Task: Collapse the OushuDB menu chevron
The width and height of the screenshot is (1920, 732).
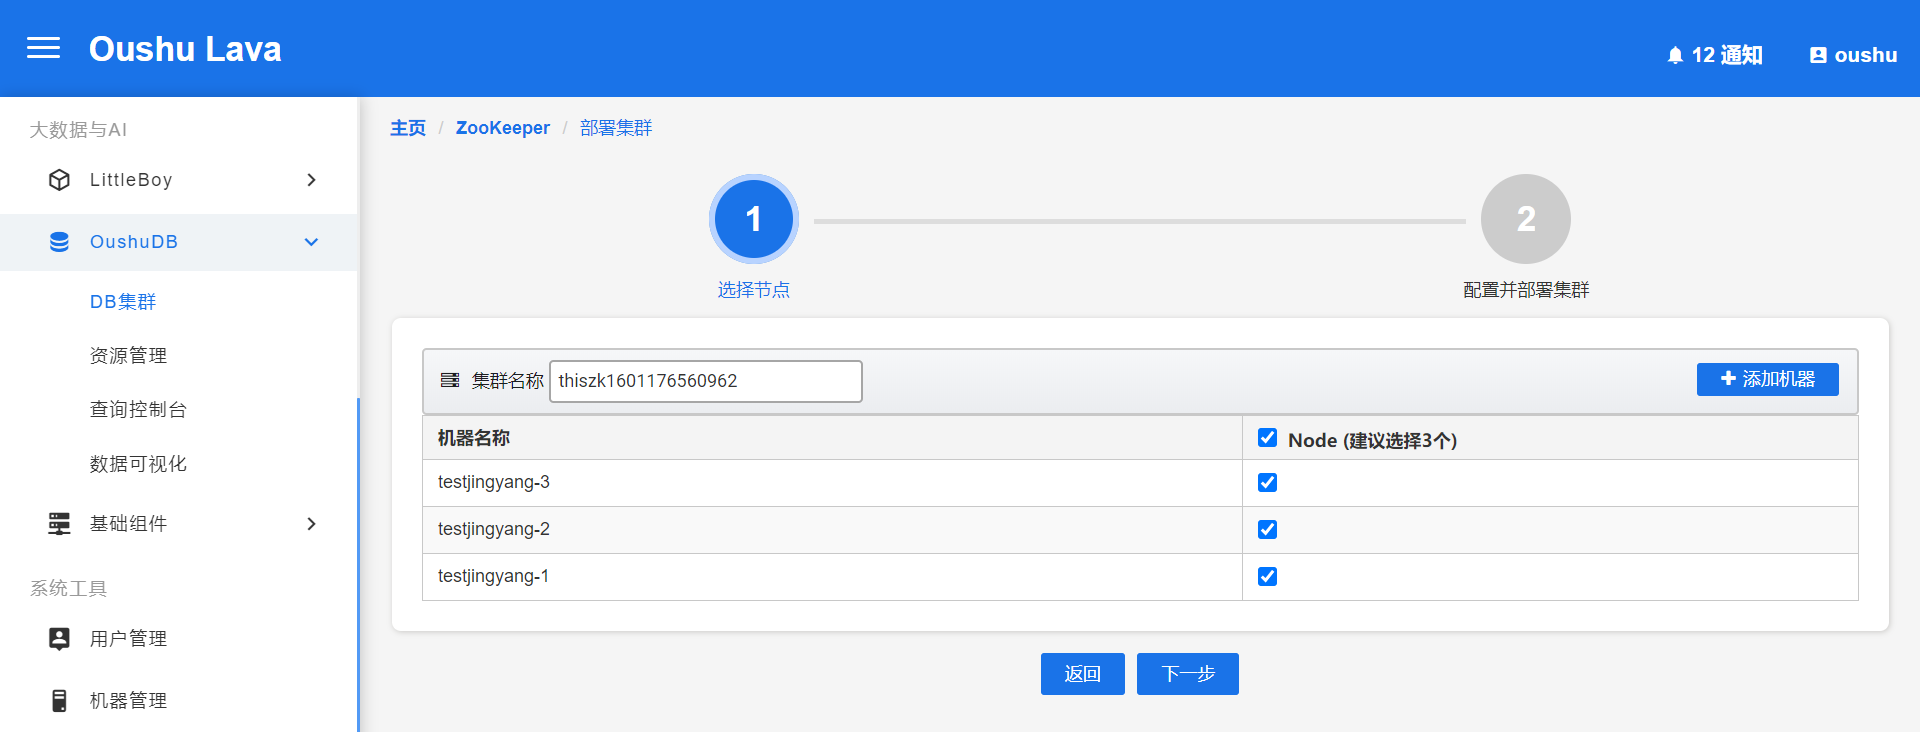Action: point(311,242)
